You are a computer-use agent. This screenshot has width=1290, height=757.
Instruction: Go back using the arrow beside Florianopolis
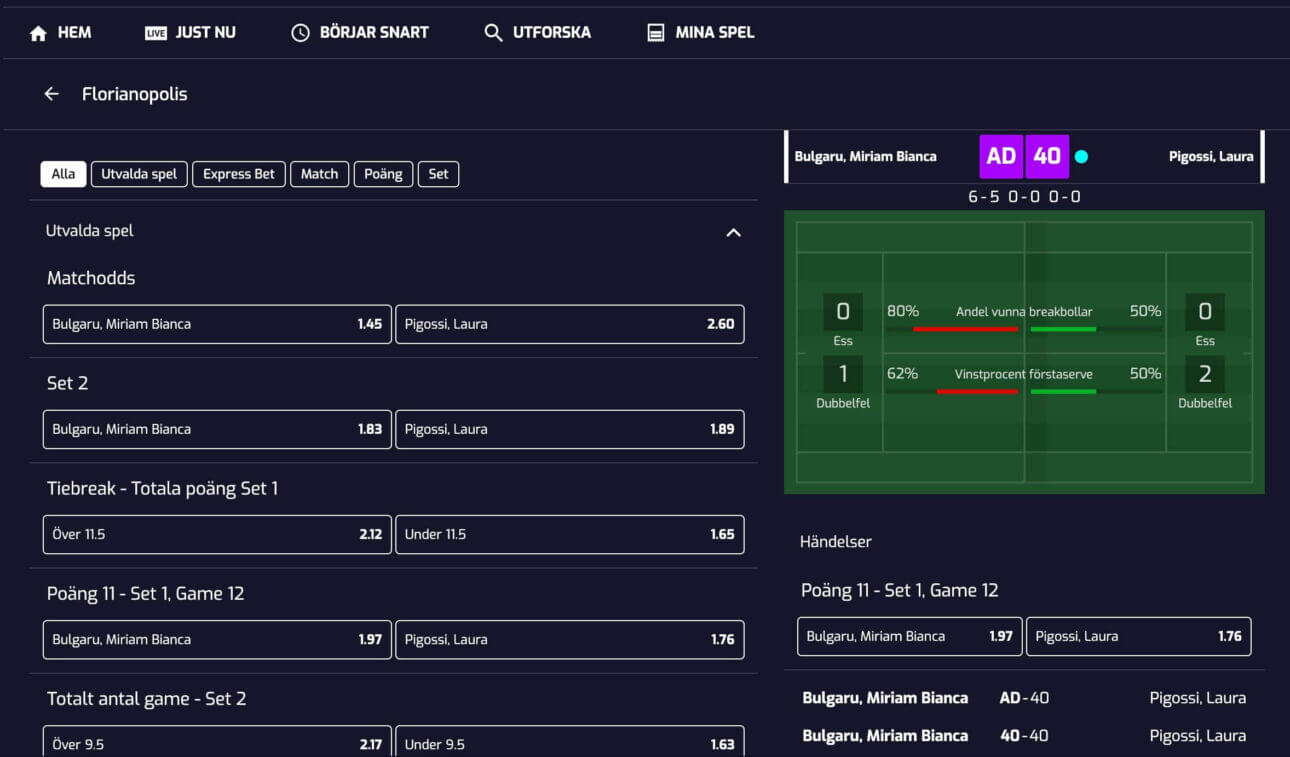[52, 94]
